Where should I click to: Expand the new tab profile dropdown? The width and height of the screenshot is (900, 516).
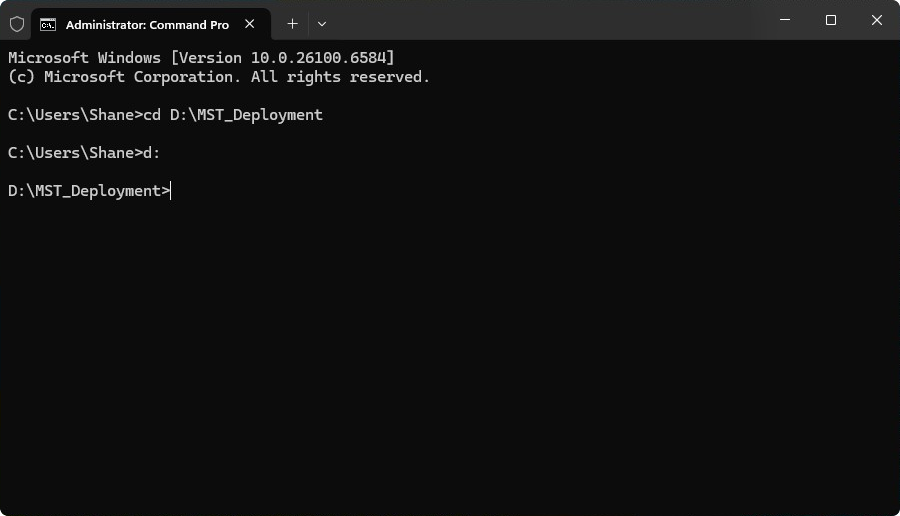click(x=321, y=23)
